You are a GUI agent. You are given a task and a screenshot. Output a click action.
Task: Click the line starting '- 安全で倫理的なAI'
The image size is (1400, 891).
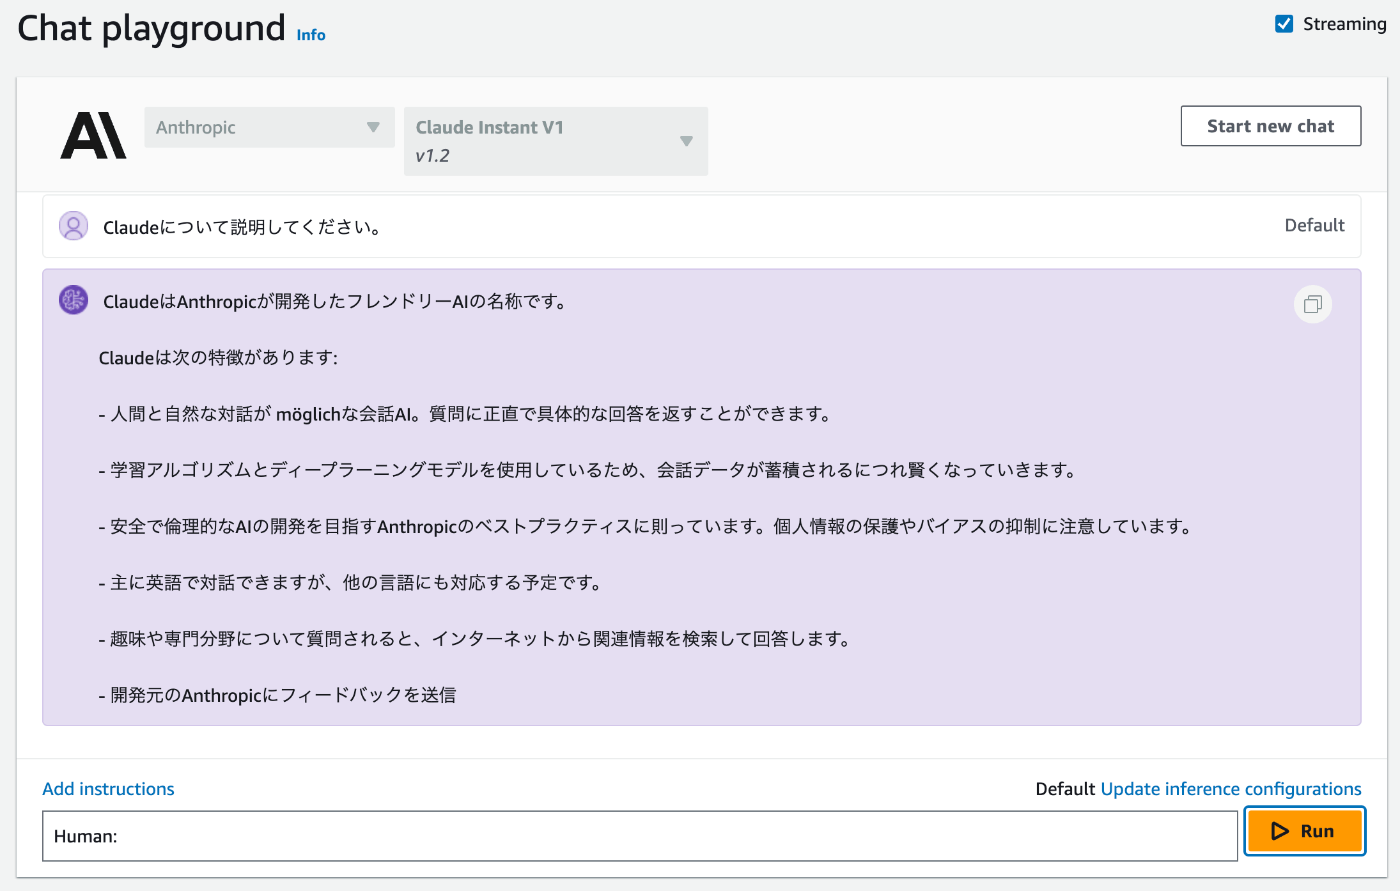tap(645, 526)
